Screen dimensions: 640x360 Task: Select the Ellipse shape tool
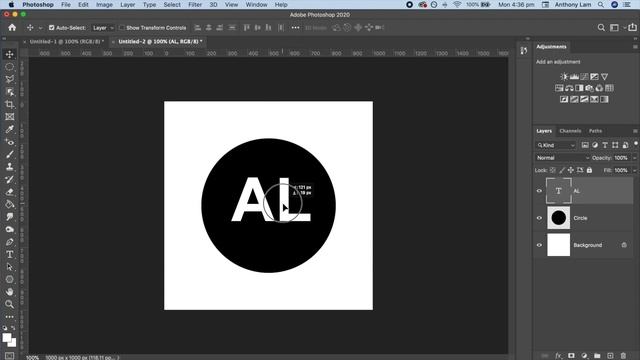point(9,280)
